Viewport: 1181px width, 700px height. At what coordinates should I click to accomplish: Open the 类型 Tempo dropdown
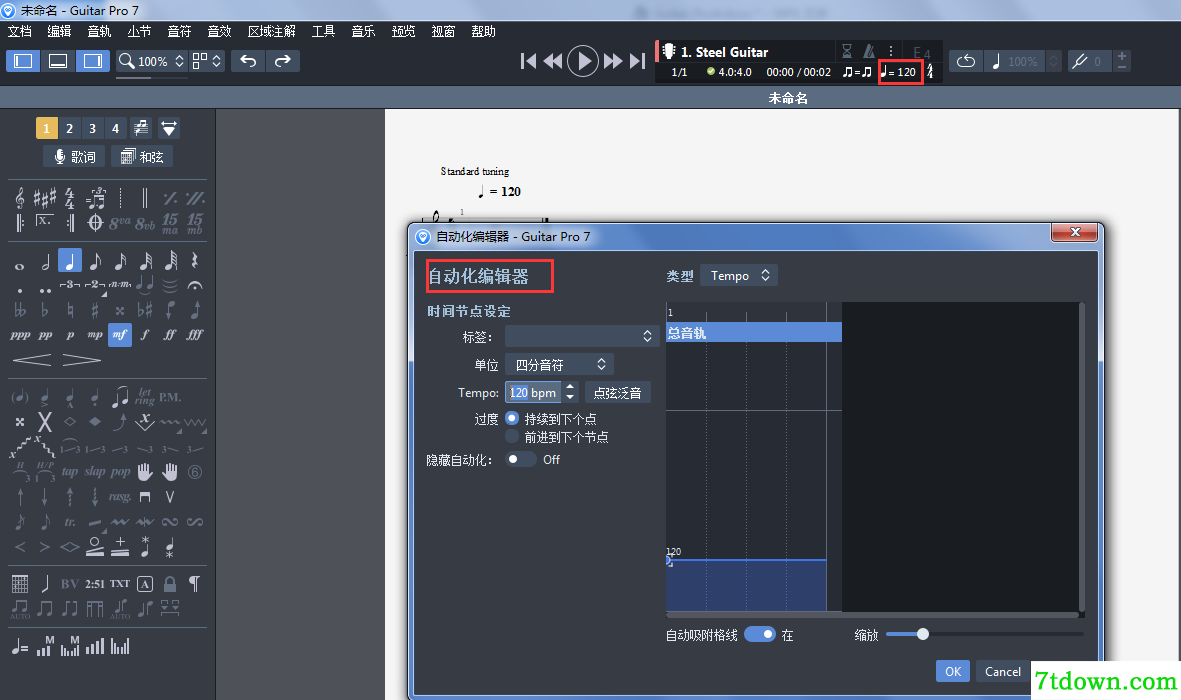point(739,276)
